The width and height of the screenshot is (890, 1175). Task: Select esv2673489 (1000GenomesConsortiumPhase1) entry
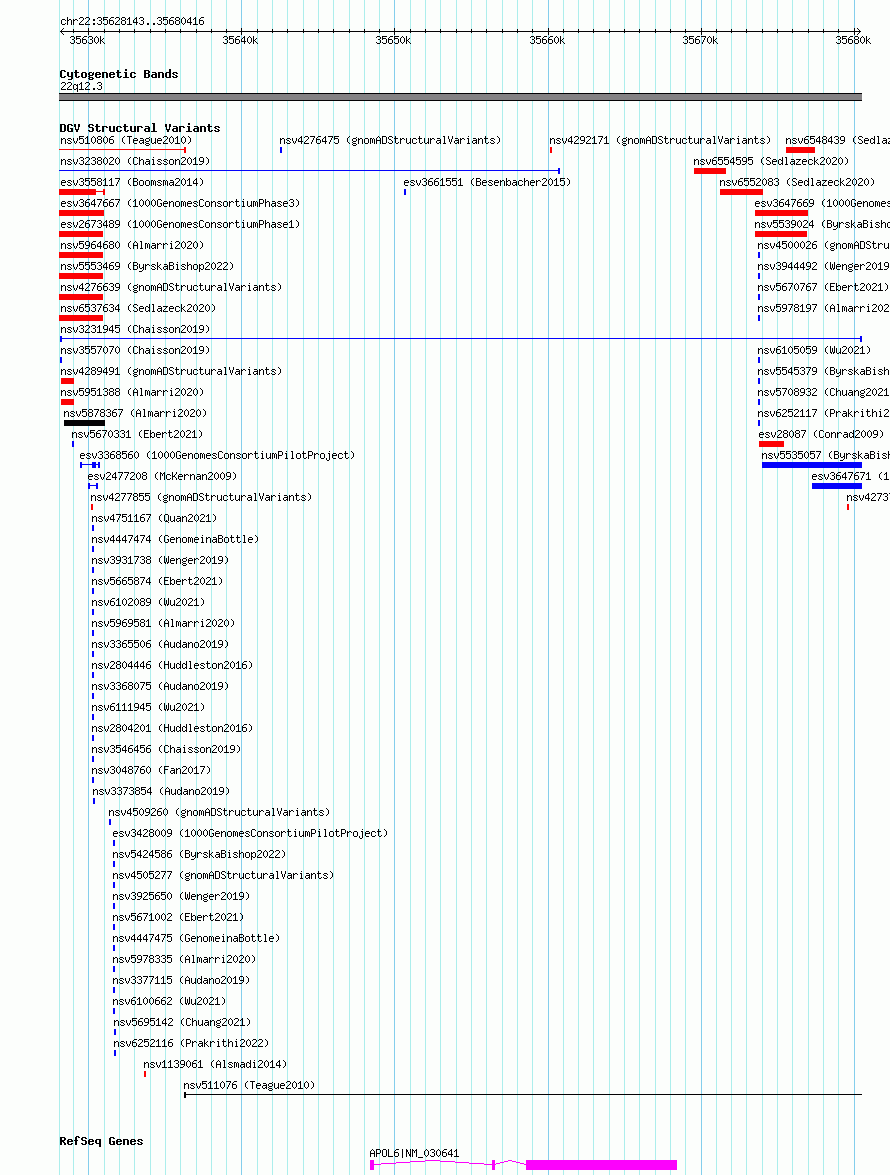pyautogui.click(x=180, y=224)
